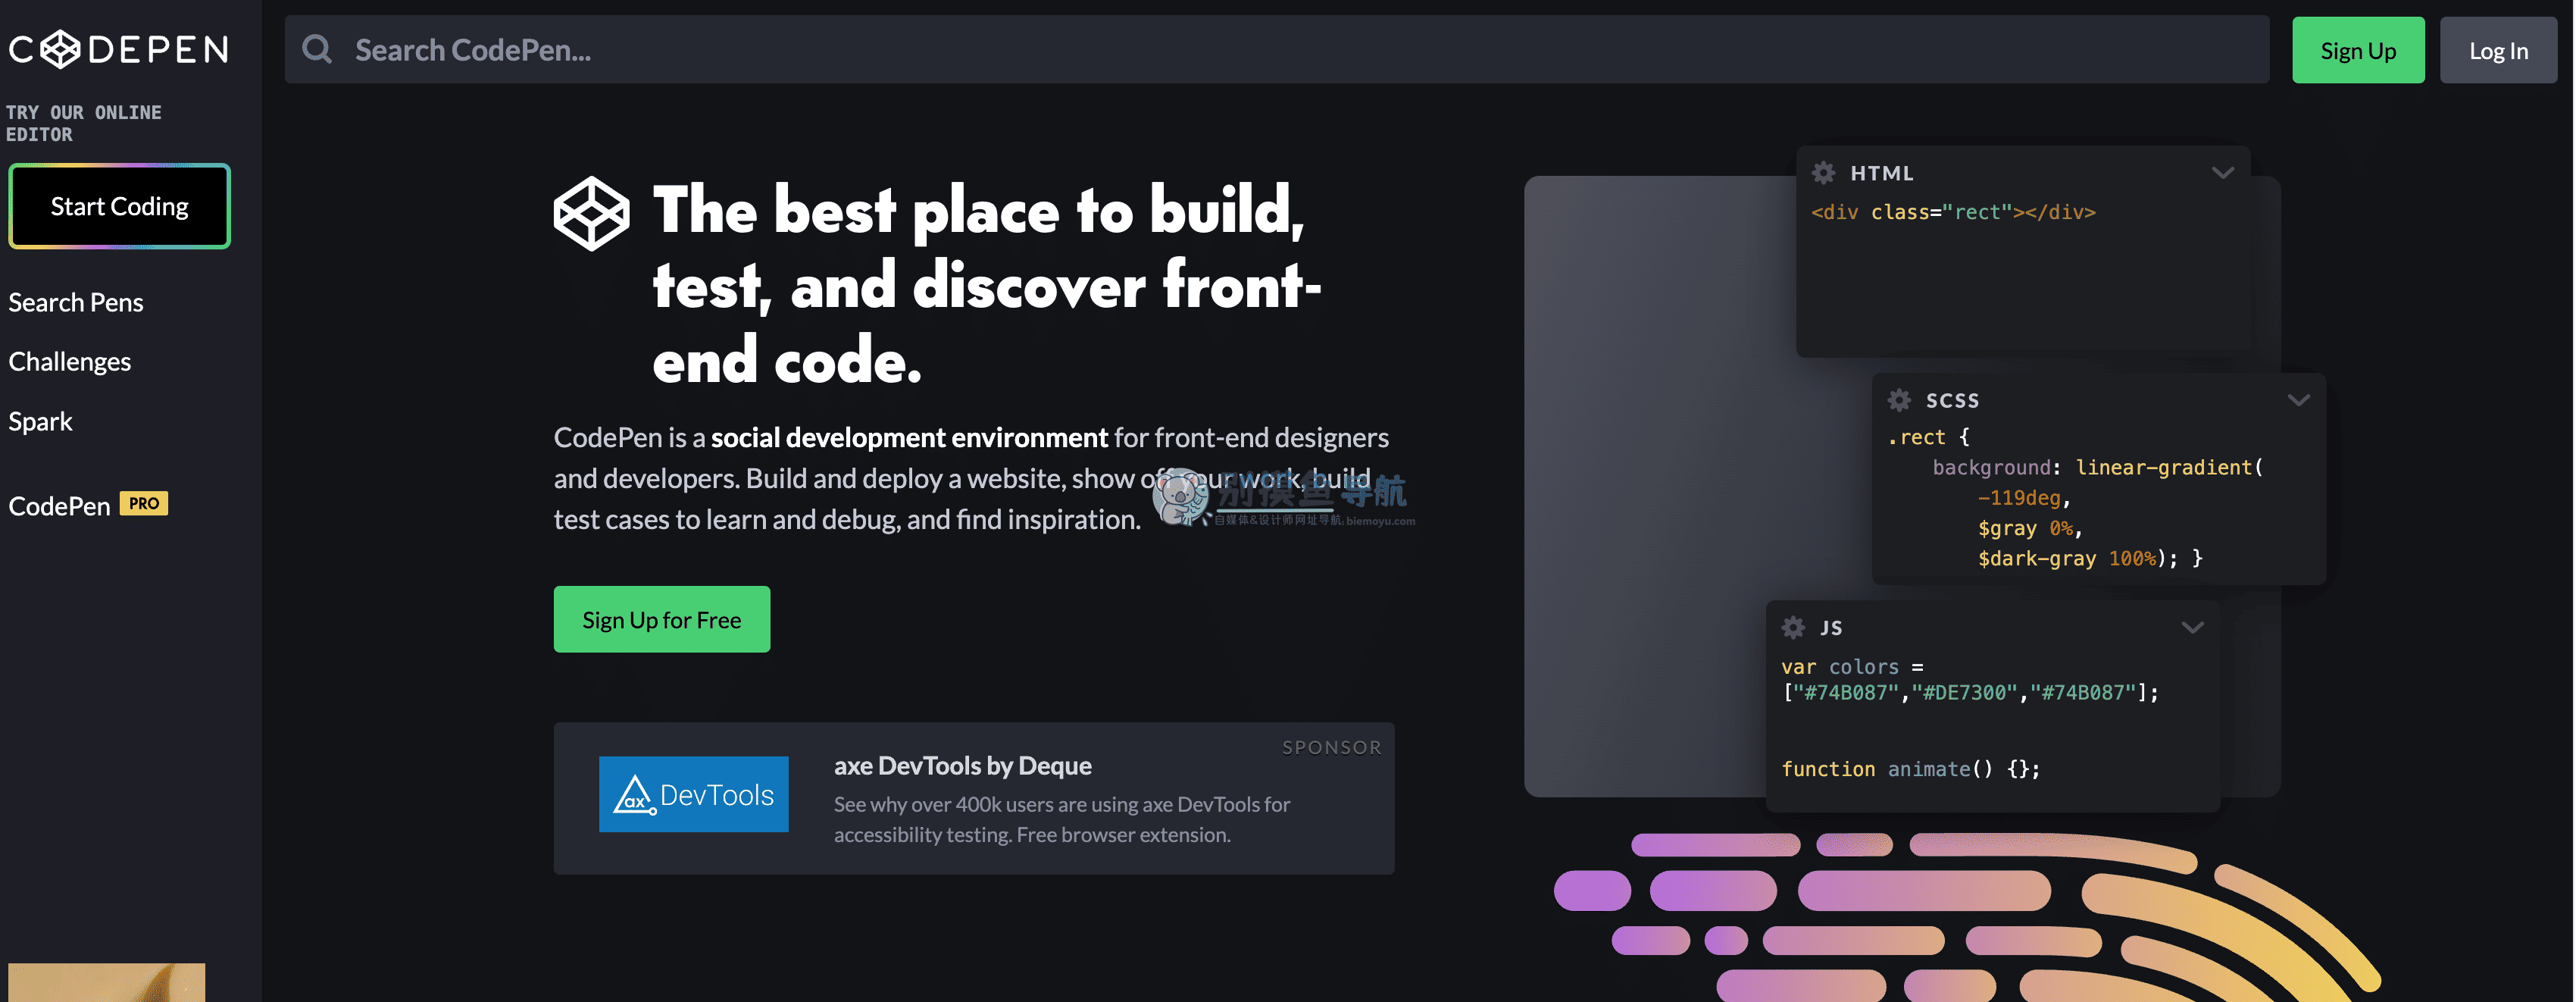Click the Start Coding button

point(119,206)
